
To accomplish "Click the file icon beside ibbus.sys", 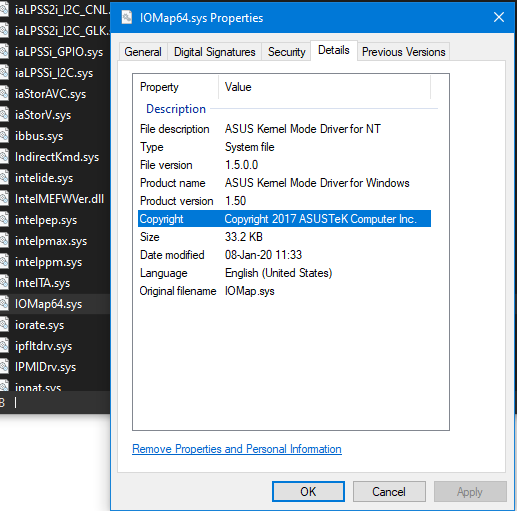I will [x=4, y=136].
